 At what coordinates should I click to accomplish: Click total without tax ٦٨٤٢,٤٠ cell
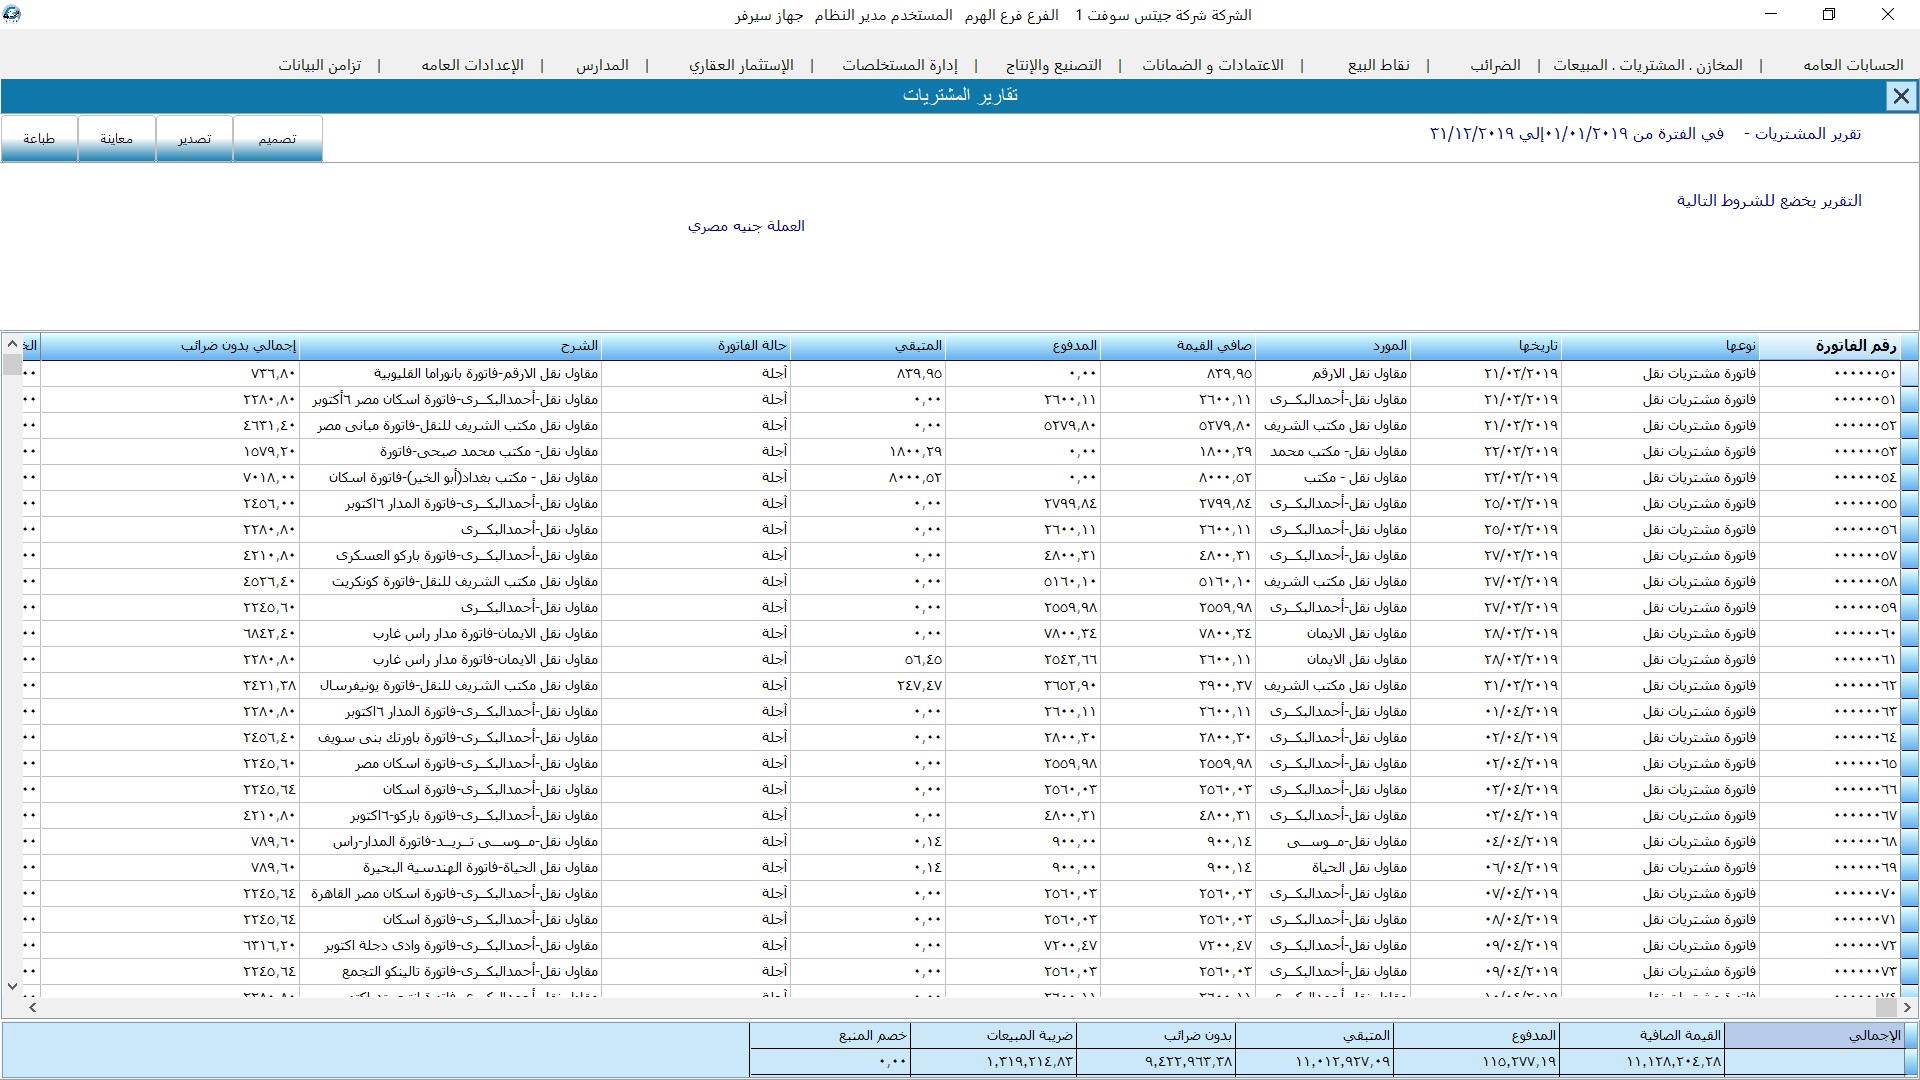(x=170, y=633)
